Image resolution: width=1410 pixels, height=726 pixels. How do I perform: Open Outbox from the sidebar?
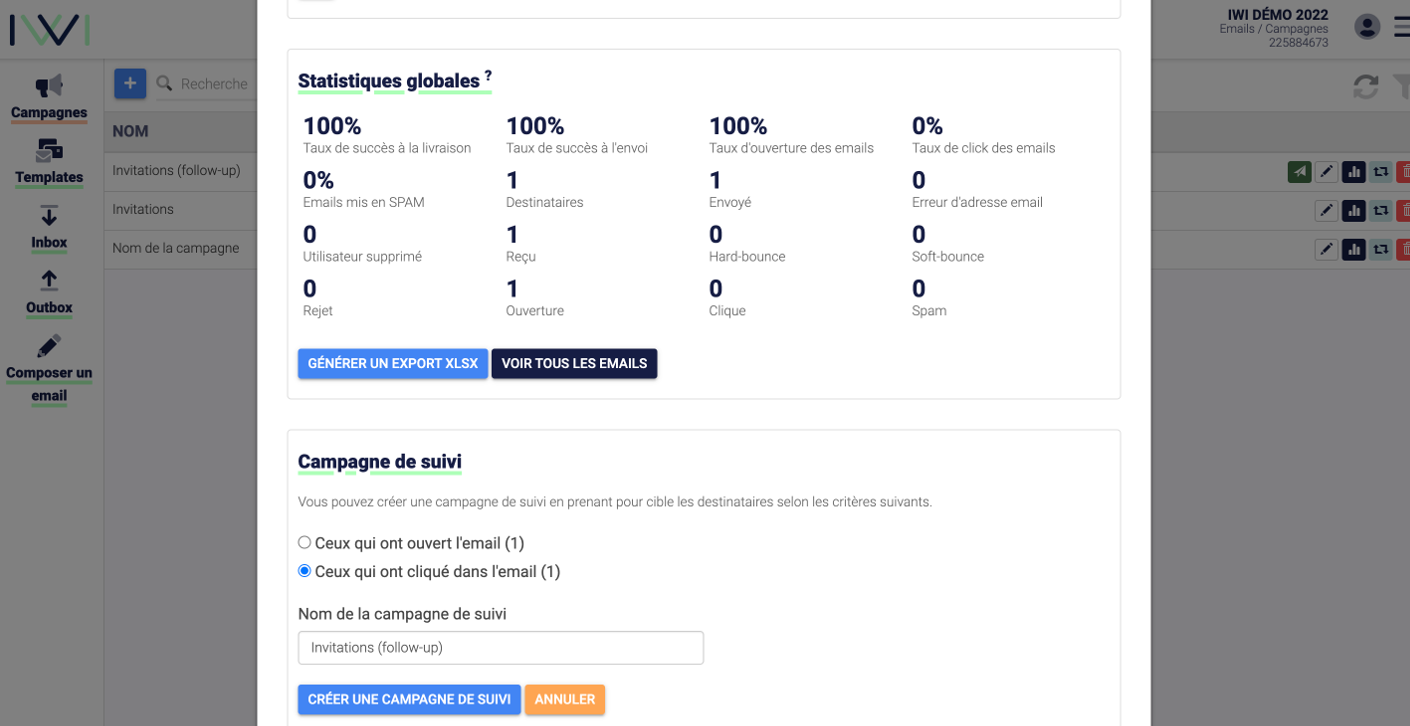(49, 293)
